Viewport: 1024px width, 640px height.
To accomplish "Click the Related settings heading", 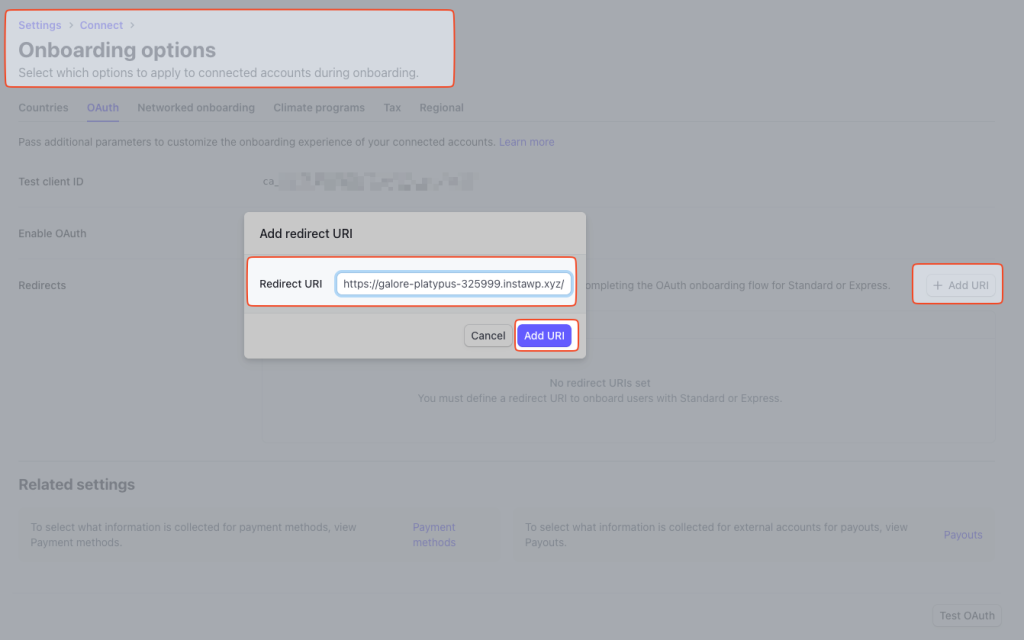I will [76, 485].
